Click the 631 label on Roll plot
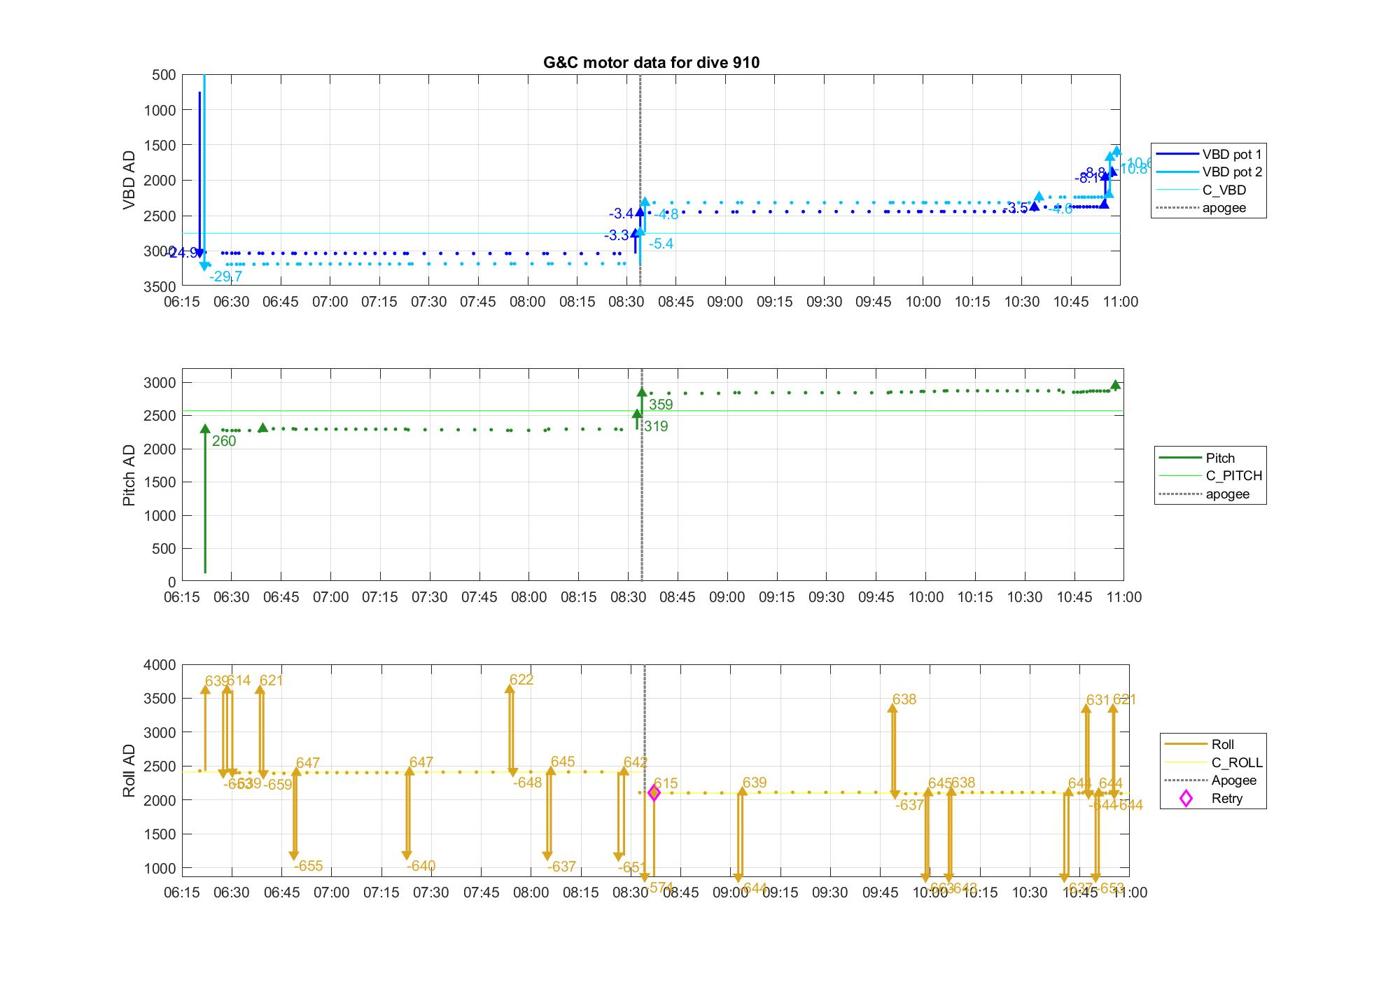The image size is (1400, 986). pyautogui.click(x=1098, y=700)
